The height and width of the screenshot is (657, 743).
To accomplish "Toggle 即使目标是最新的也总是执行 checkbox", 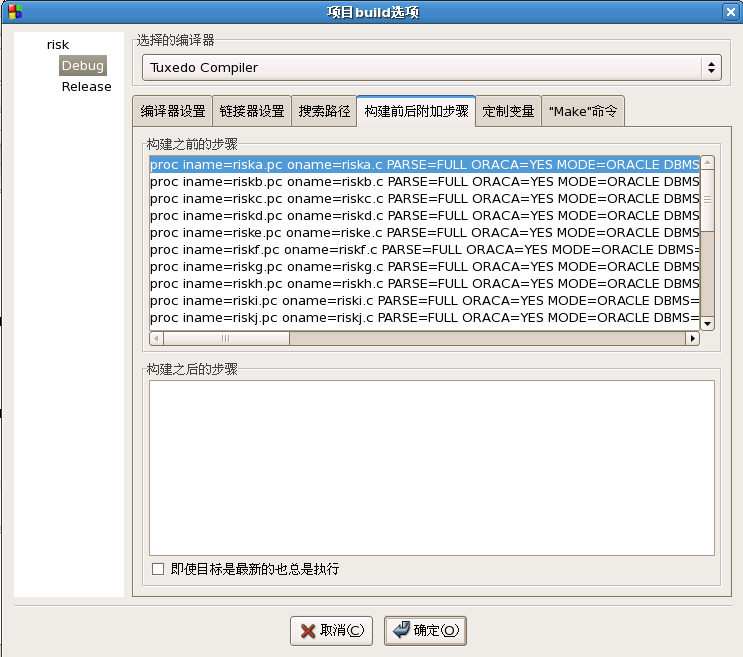I will (x=158, y=569).
